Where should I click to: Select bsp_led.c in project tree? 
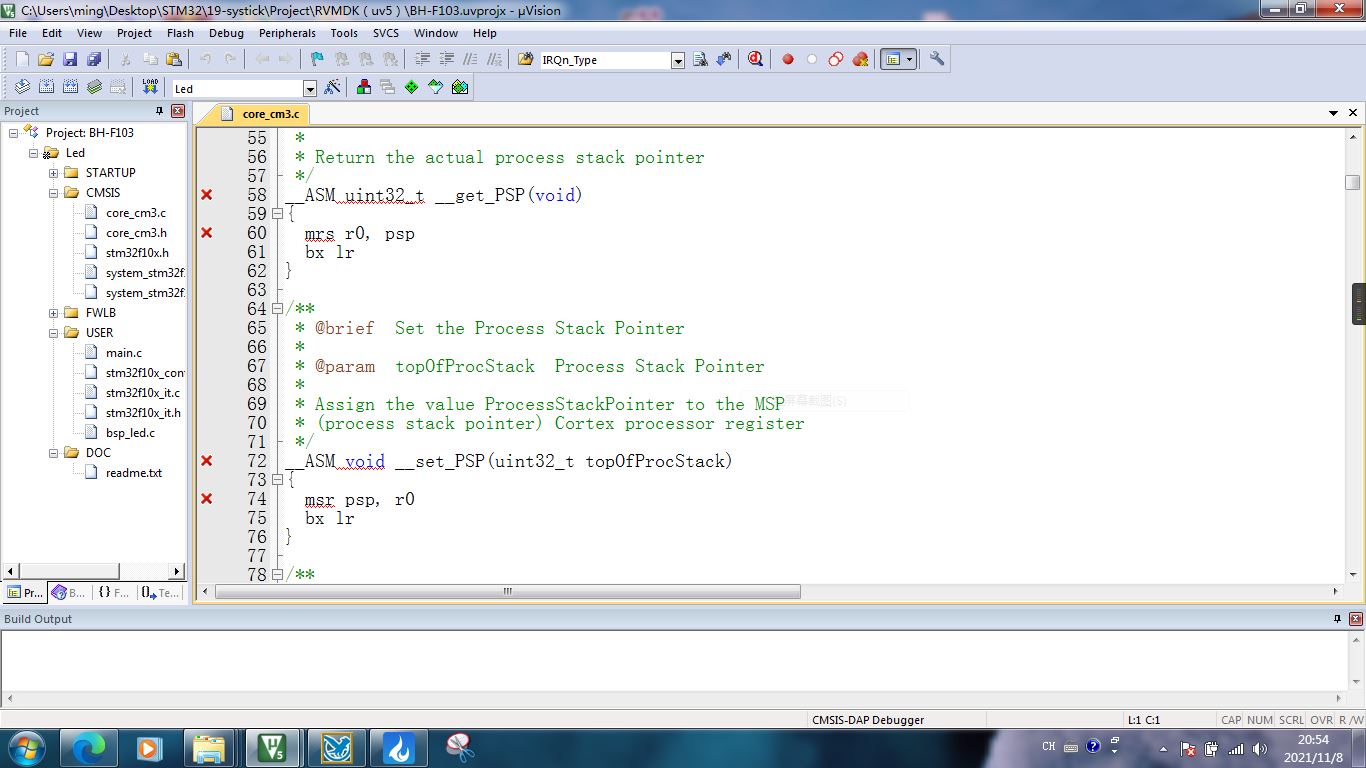click(130, 433)
